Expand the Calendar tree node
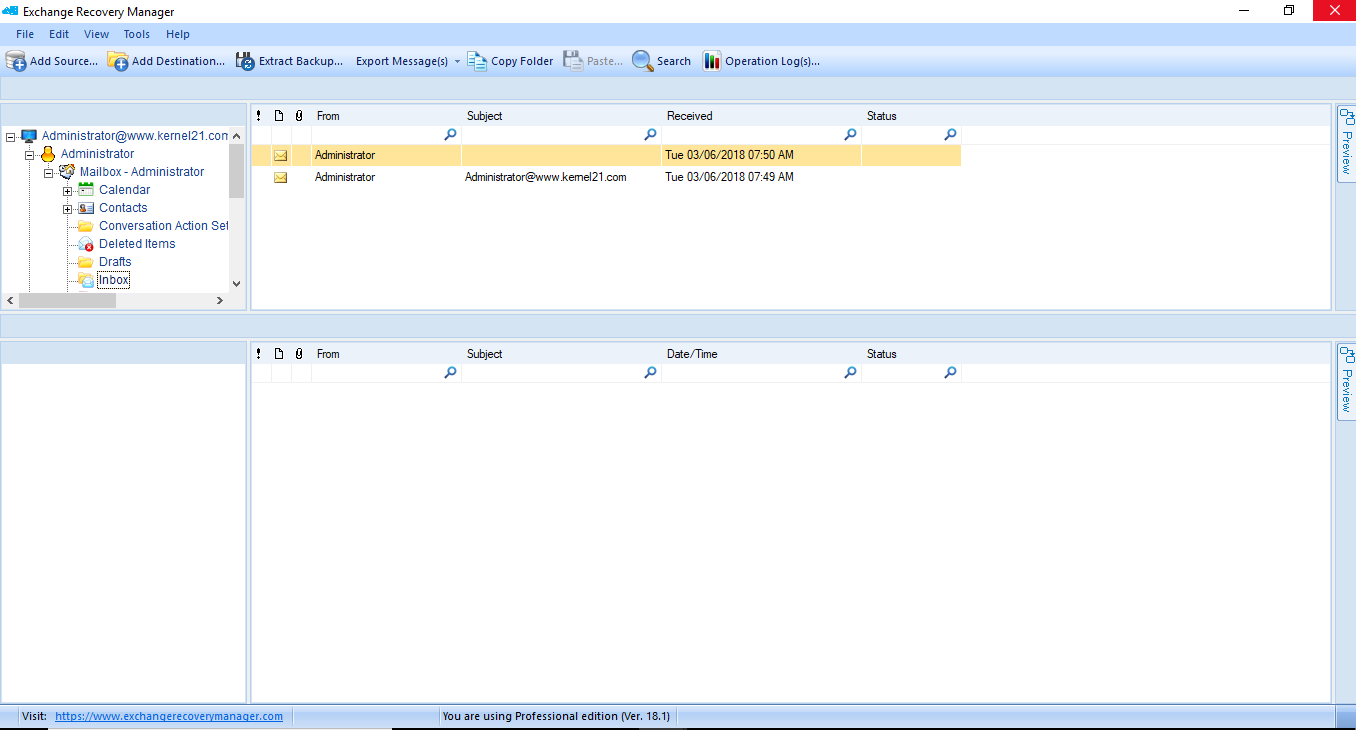The height and width of the screenshot is (730, 1356). pos(68,190)
